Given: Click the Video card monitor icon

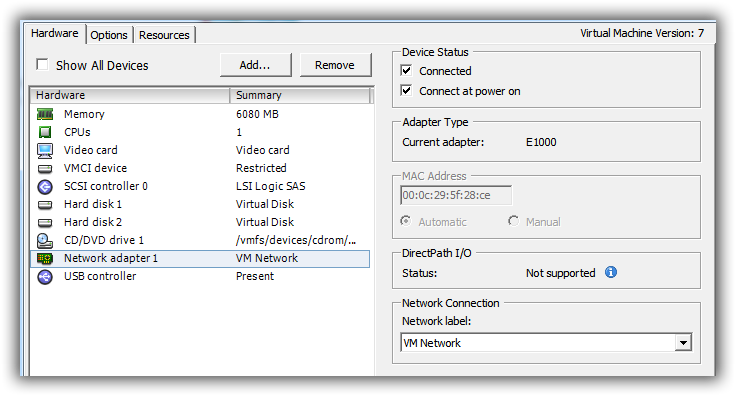Looking at the screenshot, I should point(45,150).
